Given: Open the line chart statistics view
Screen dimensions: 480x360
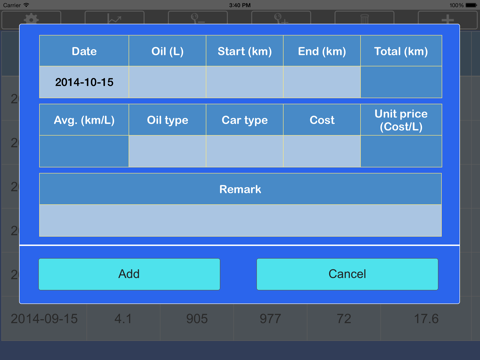Looking at the screenshot, I should [x=115, y=19].
